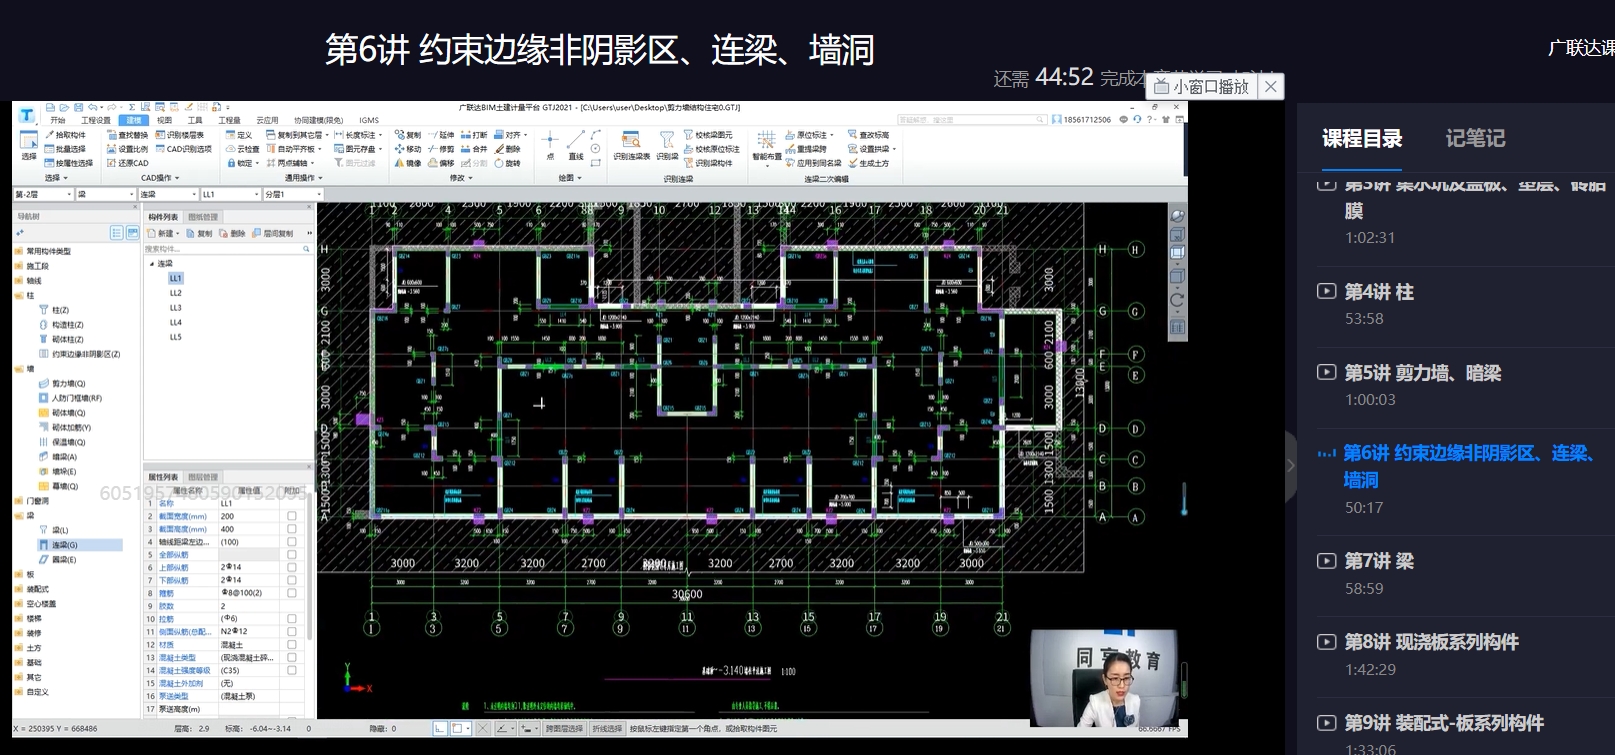Open lesson 第8讲 现浇板系列构件
The width and height of the screenshot is (1615, 755).
tap(1431, 642)
